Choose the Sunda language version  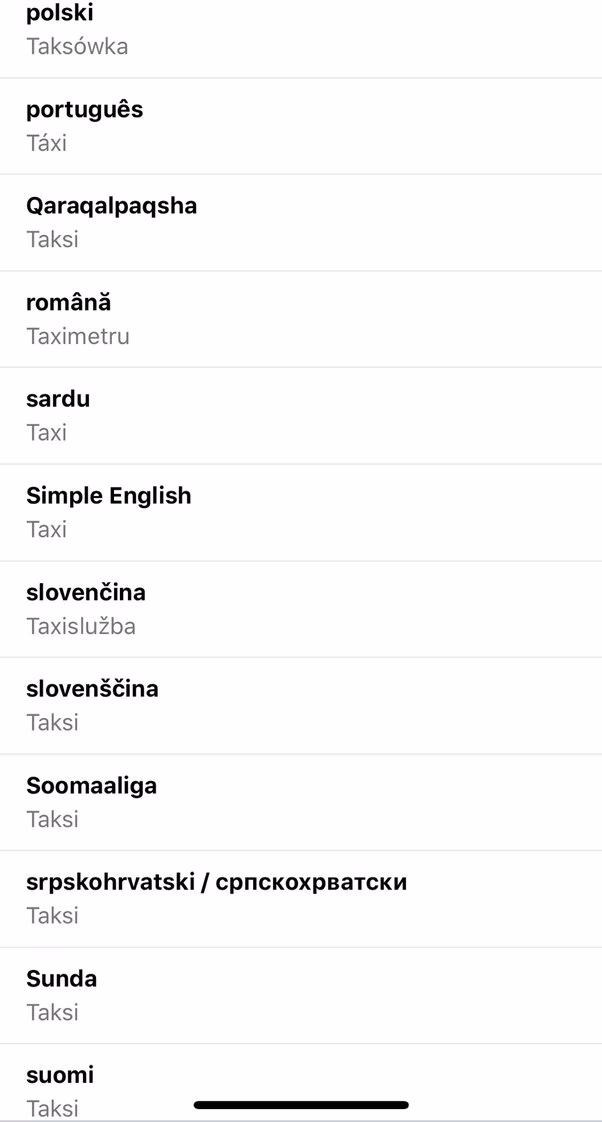[300, 995]
